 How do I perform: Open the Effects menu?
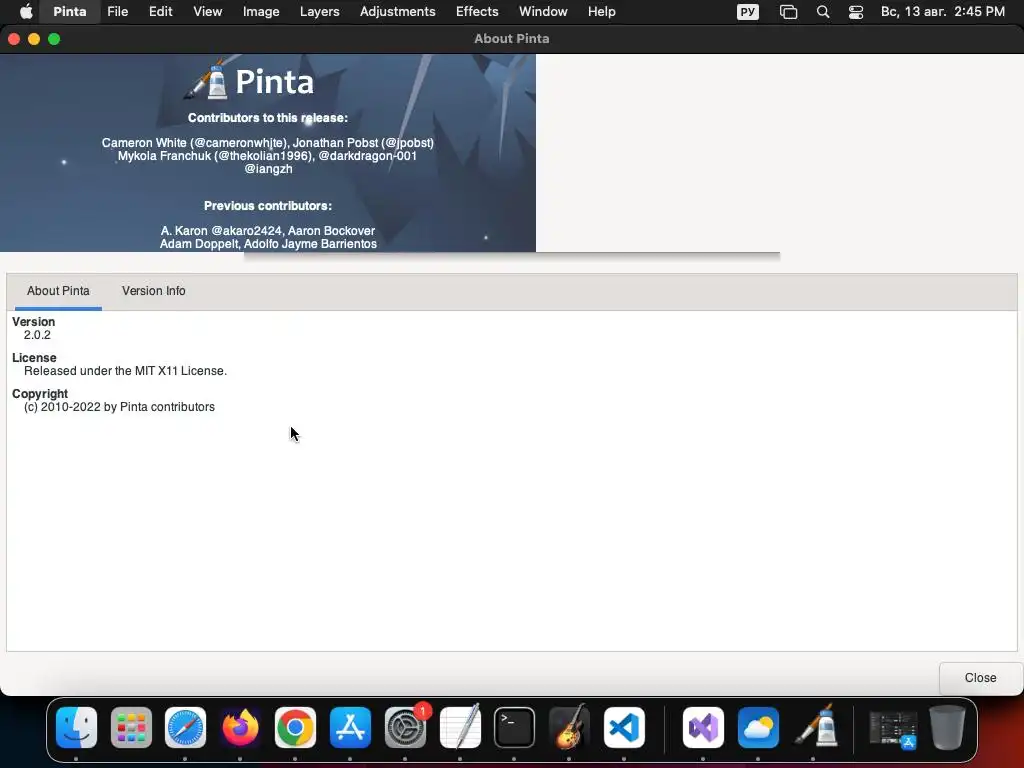tap(477, 12)
